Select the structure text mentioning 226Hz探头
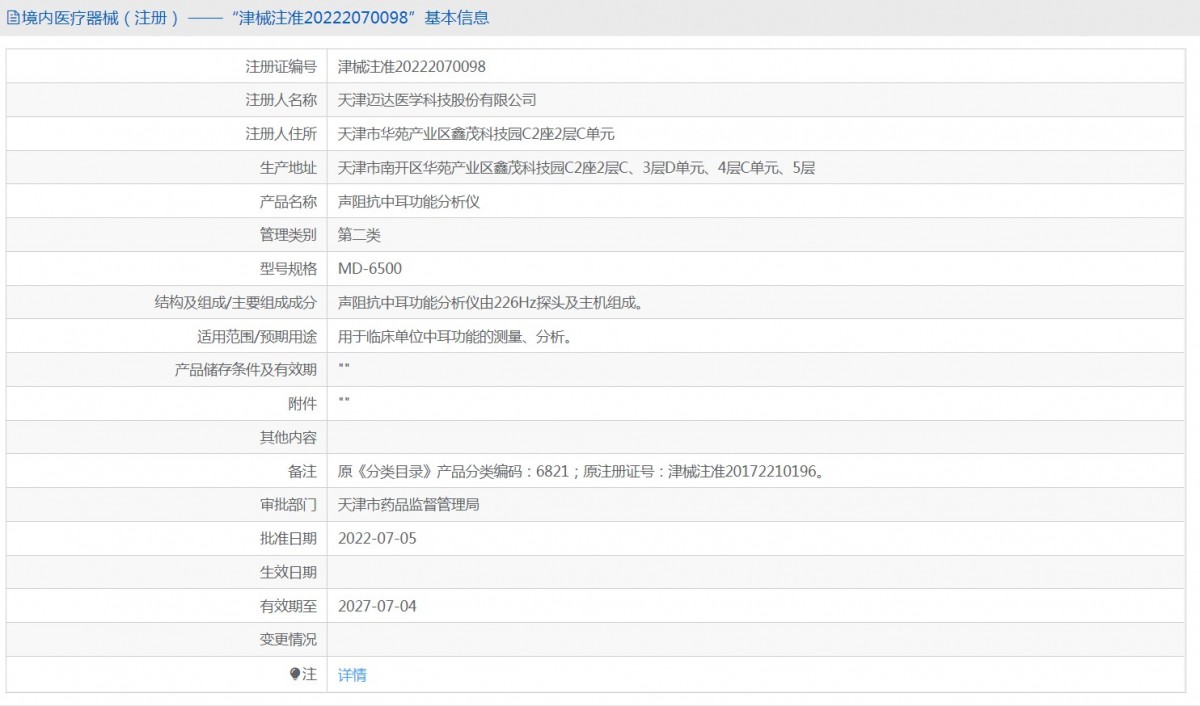Screen dimensions: 1200x706 tap(490, 302)
